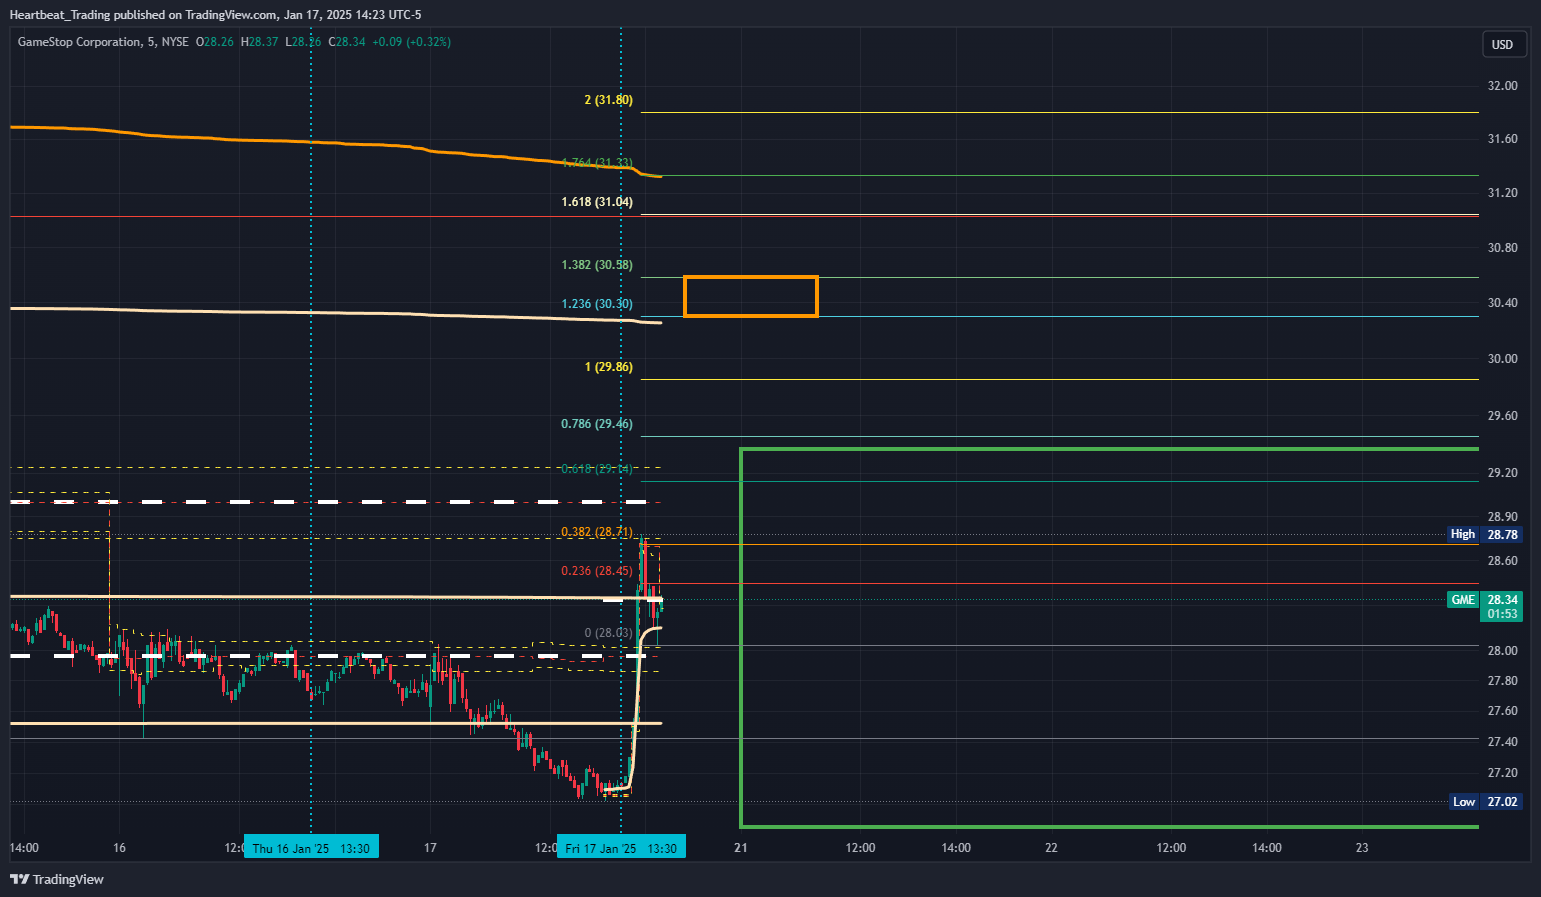Click the 30.80 price axis label
The height and width of the screenshot is (897, 1541).
point(1502,248)
